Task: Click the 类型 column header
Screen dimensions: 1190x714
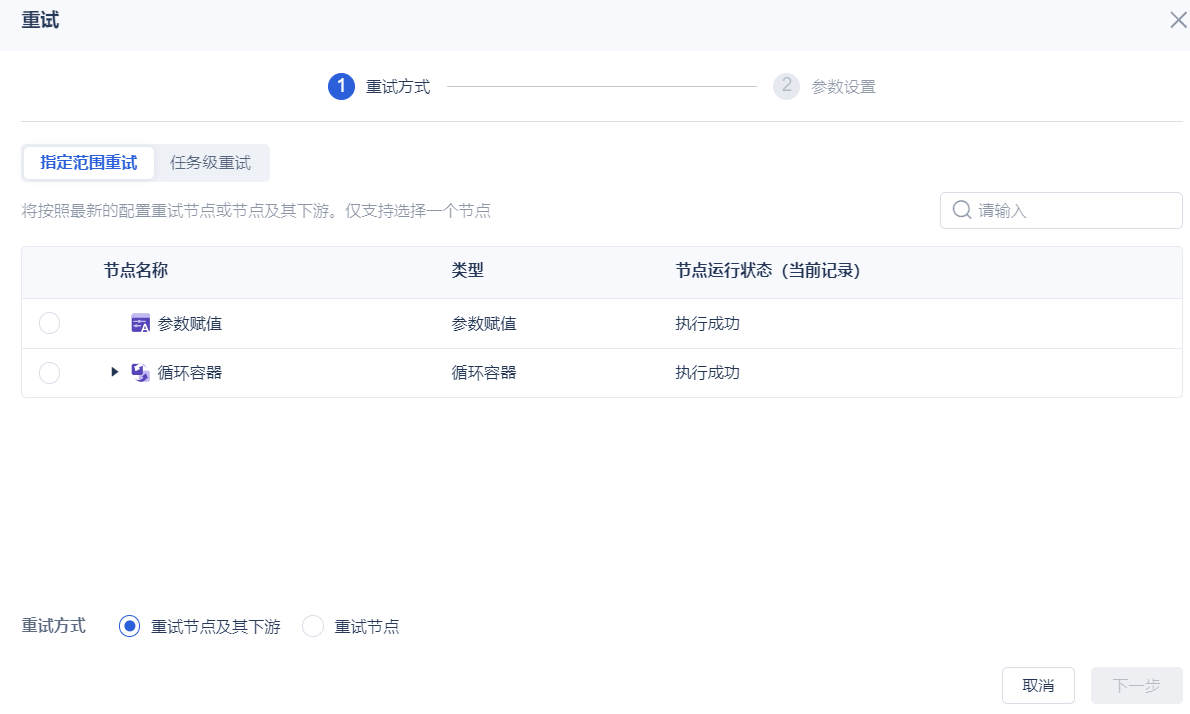Action: [468, 270]
